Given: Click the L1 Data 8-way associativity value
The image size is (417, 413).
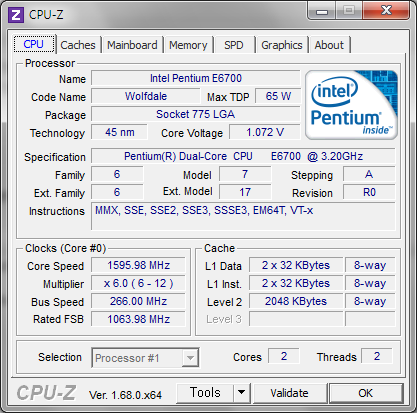Looking at the screenshot, I should pos(370,265).
